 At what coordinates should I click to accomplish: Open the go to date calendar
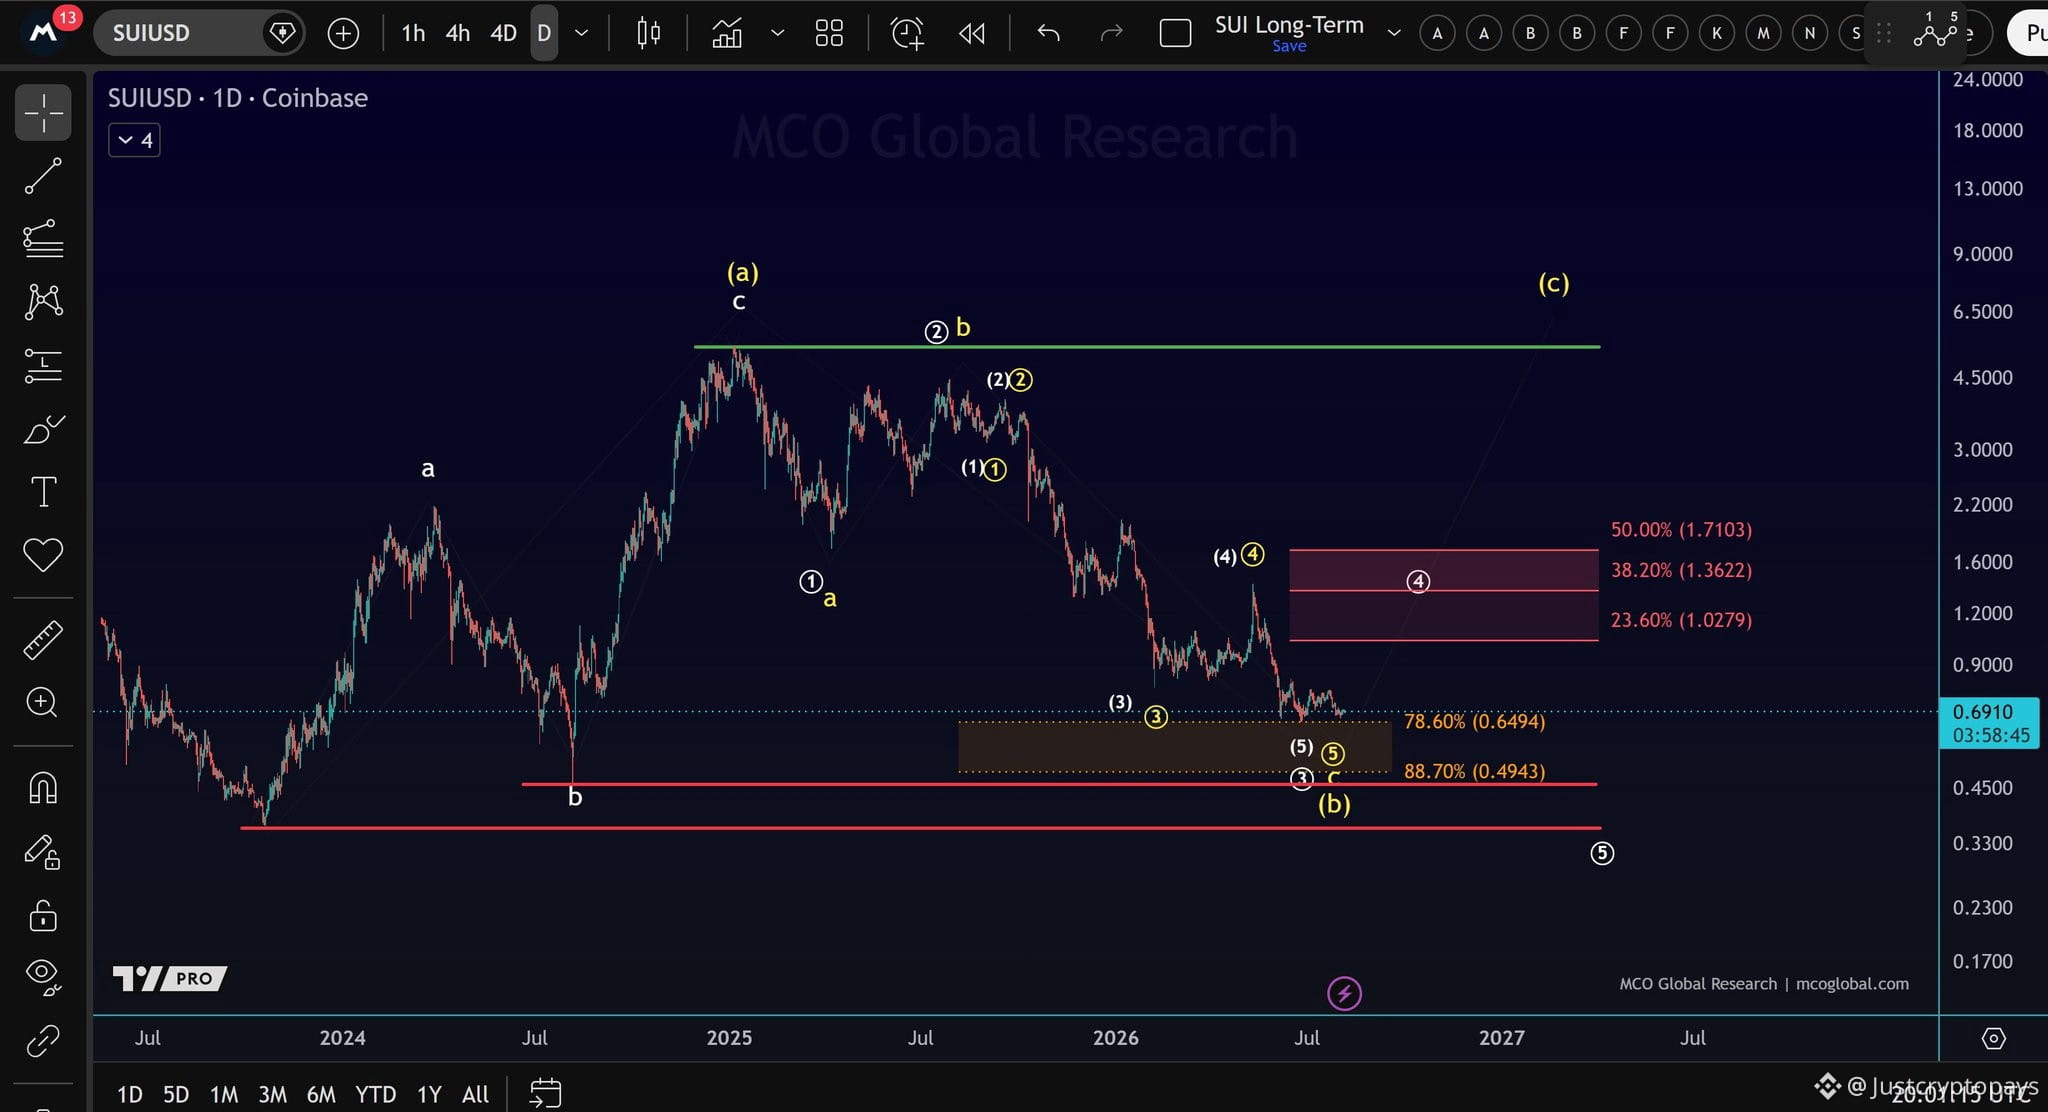coord(545,1093)
